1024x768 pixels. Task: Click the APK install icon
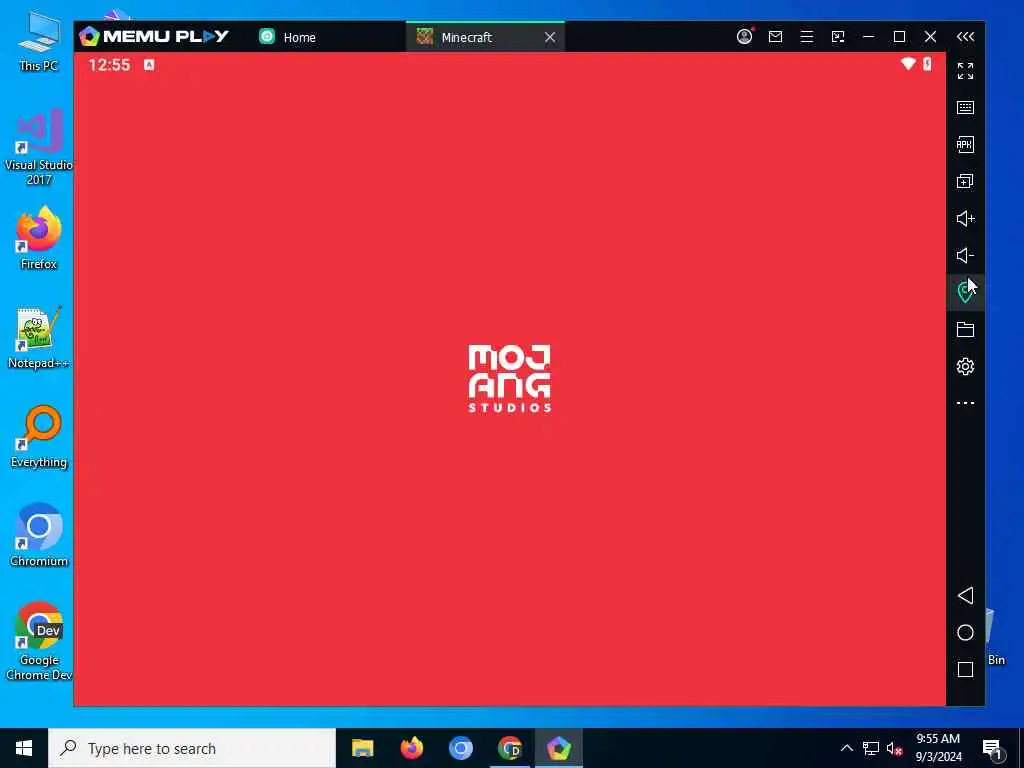965,144
